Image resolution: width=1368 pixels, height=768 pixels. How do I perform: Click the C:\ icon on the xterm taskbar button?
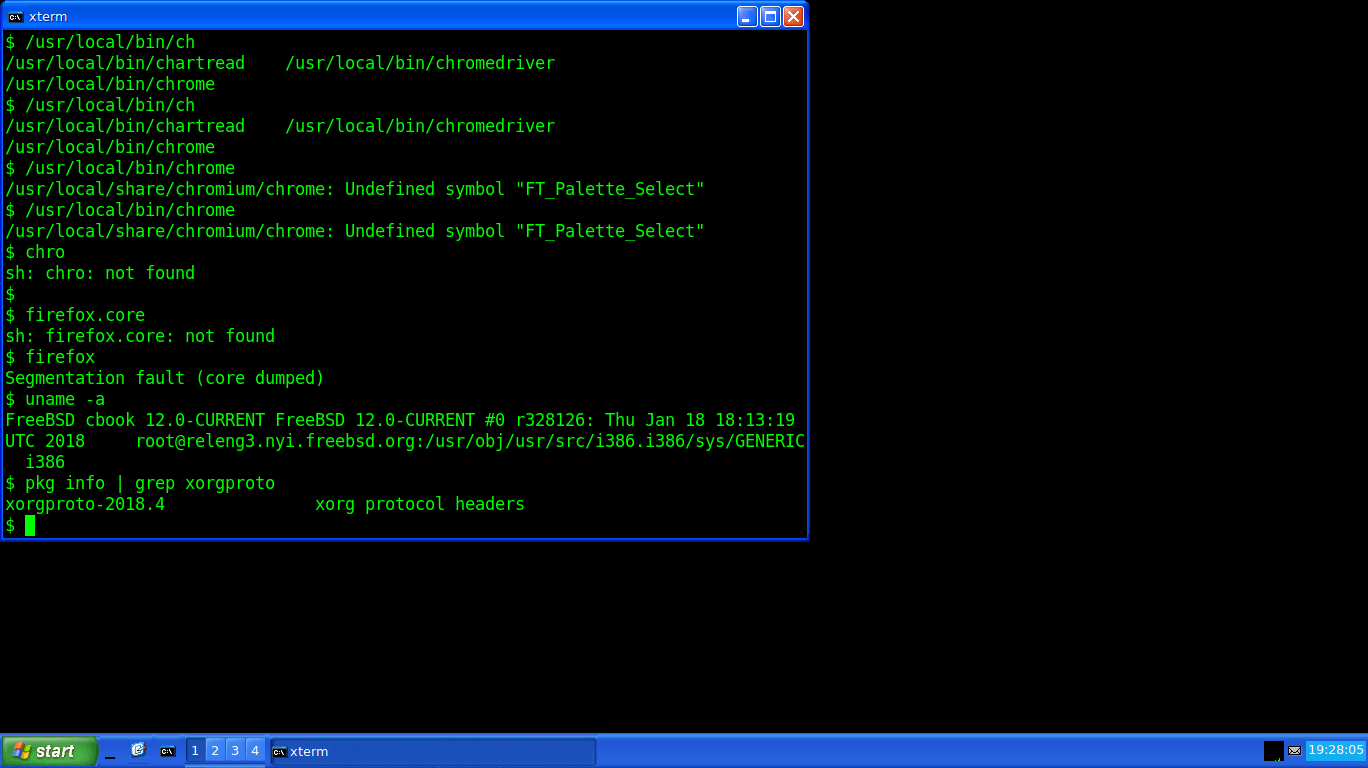pos(279,751)
